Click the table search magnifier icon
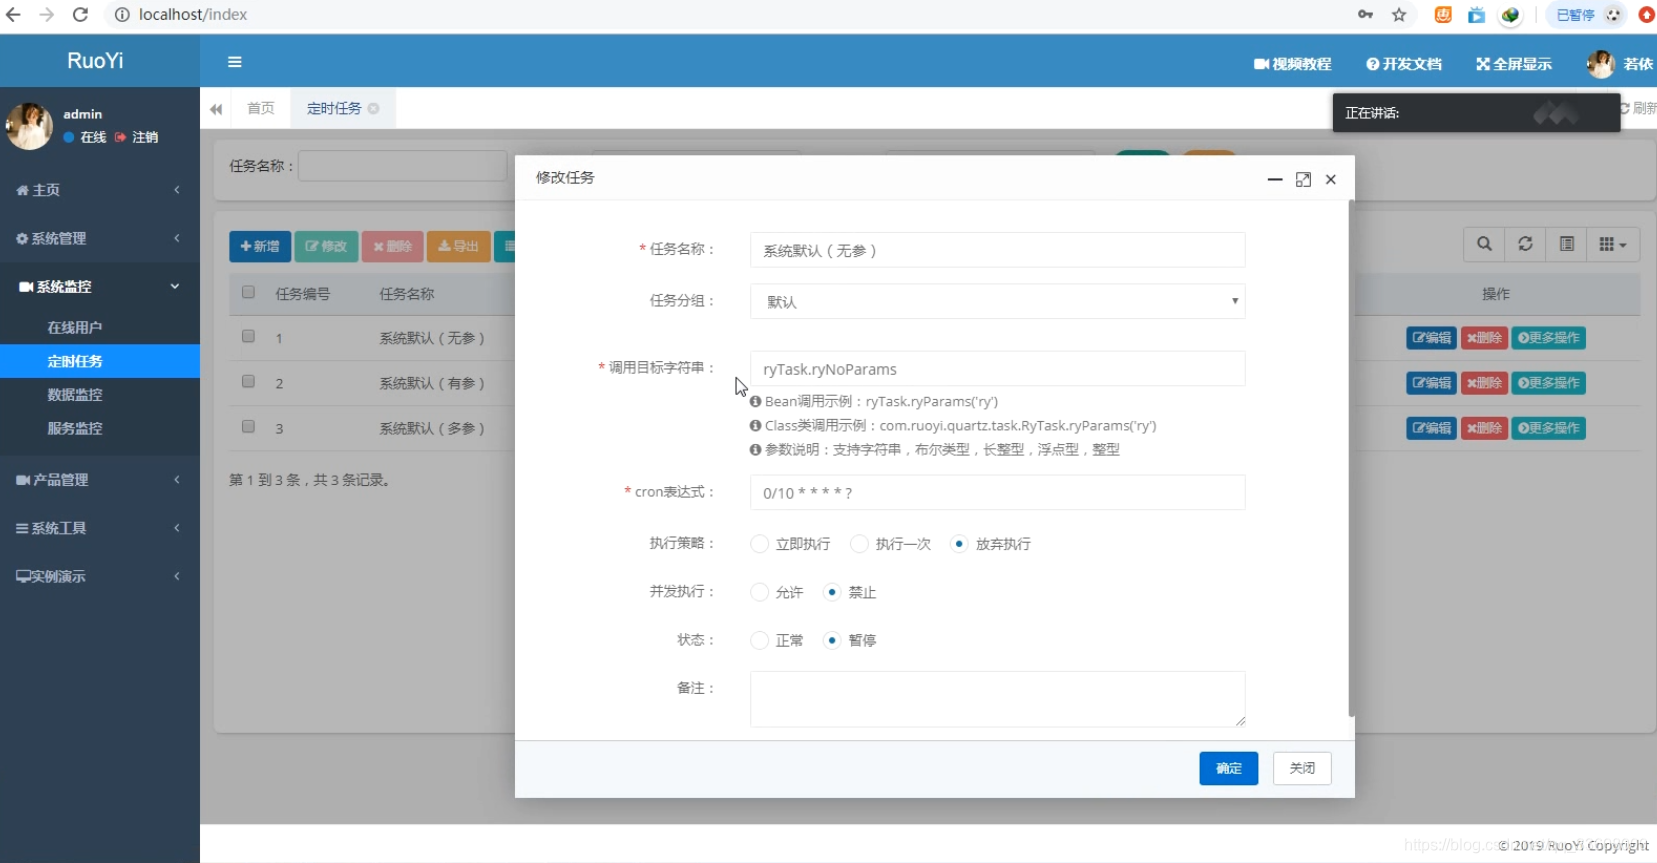Screen dimensions: 1657x863 (1484, 244)
